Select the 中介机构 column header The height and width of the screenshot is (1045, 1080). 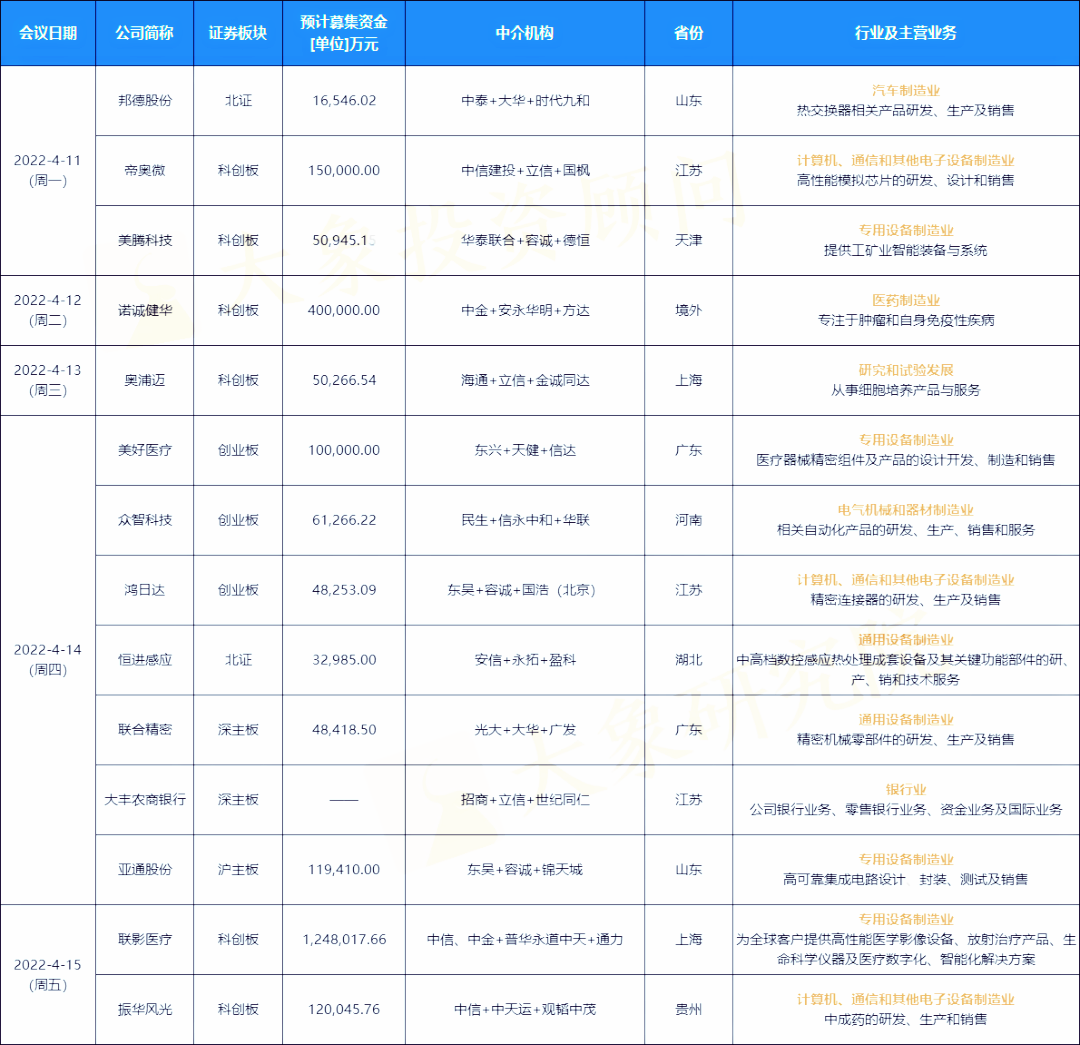[525, 33]
